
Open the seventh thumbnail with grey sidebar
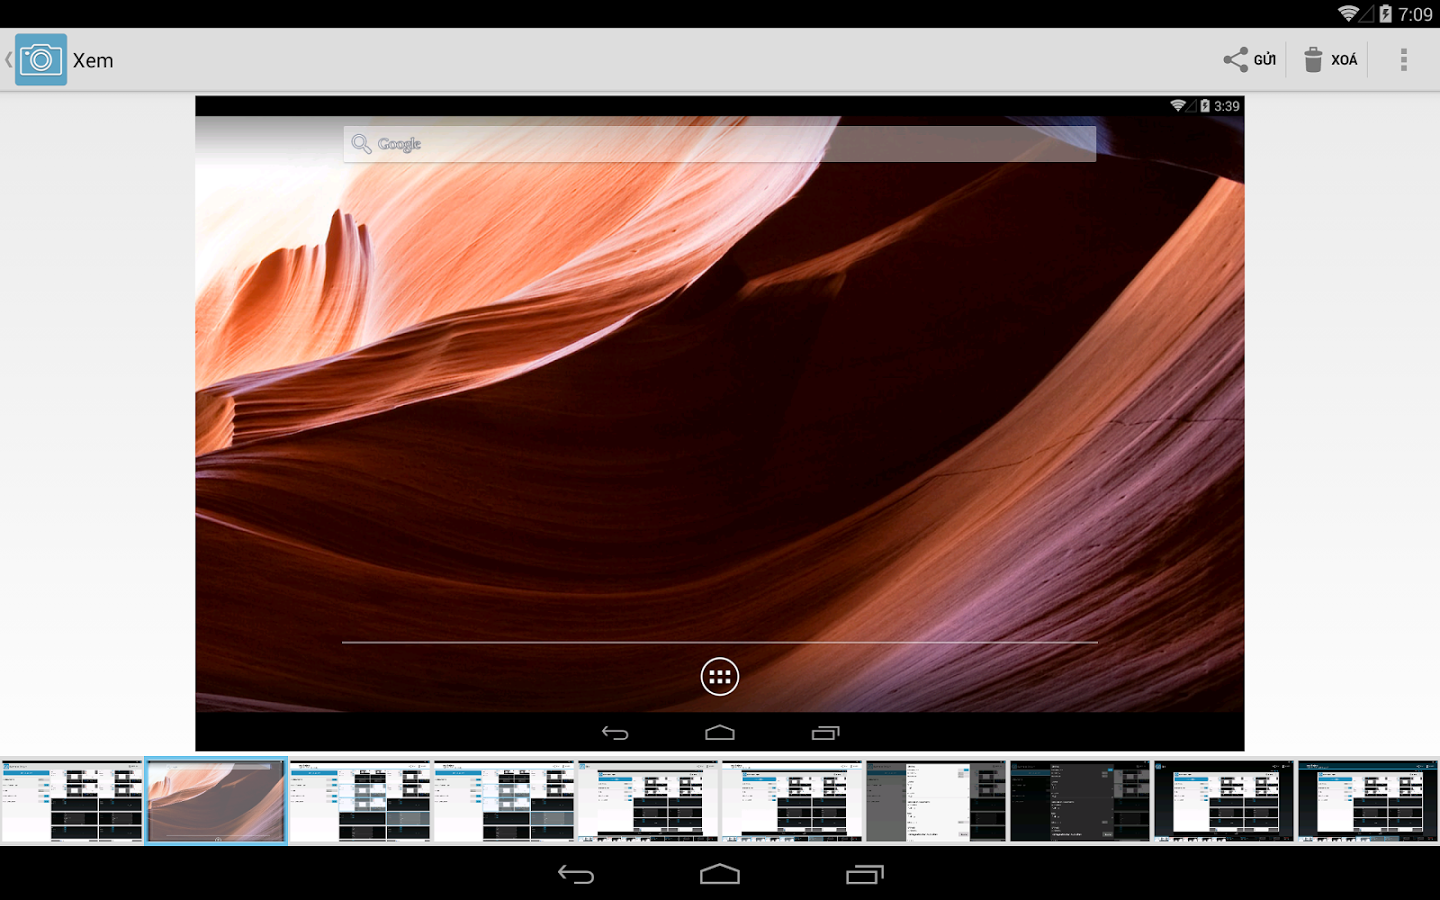point(936,801)
